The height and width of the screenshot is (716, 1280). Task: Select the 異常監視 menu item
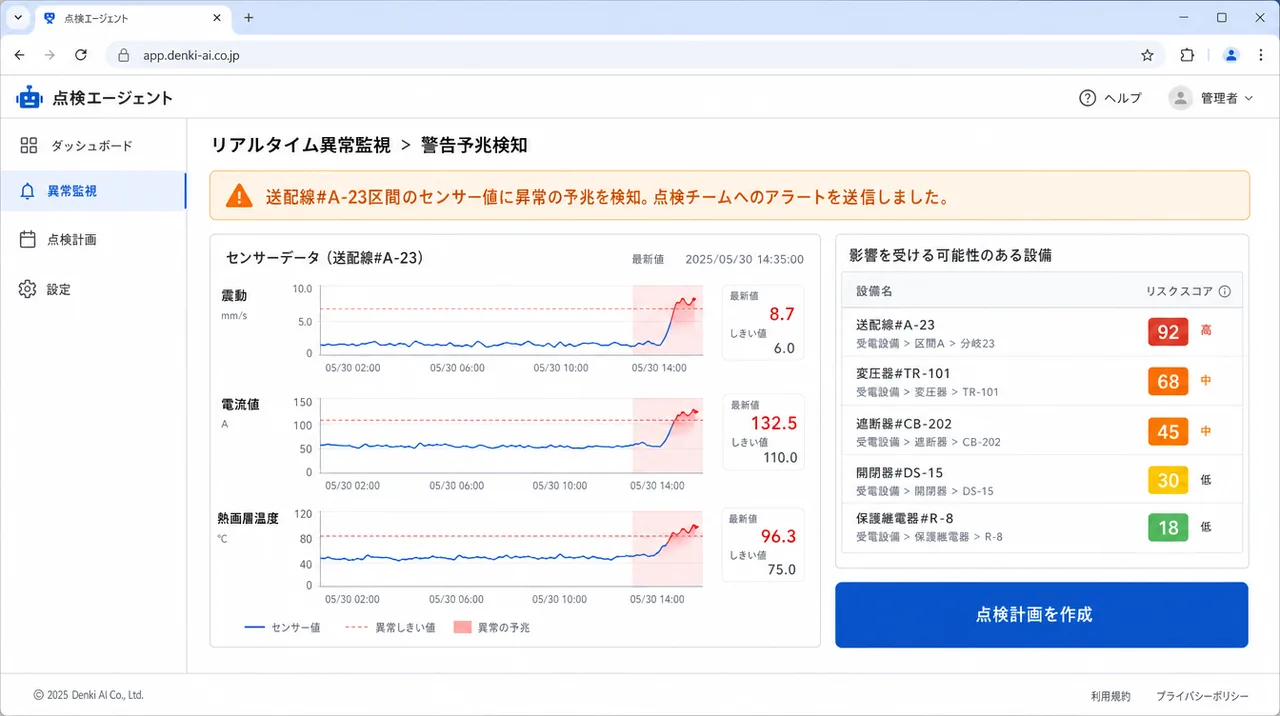pyautogui.click(x=93, y=191)
